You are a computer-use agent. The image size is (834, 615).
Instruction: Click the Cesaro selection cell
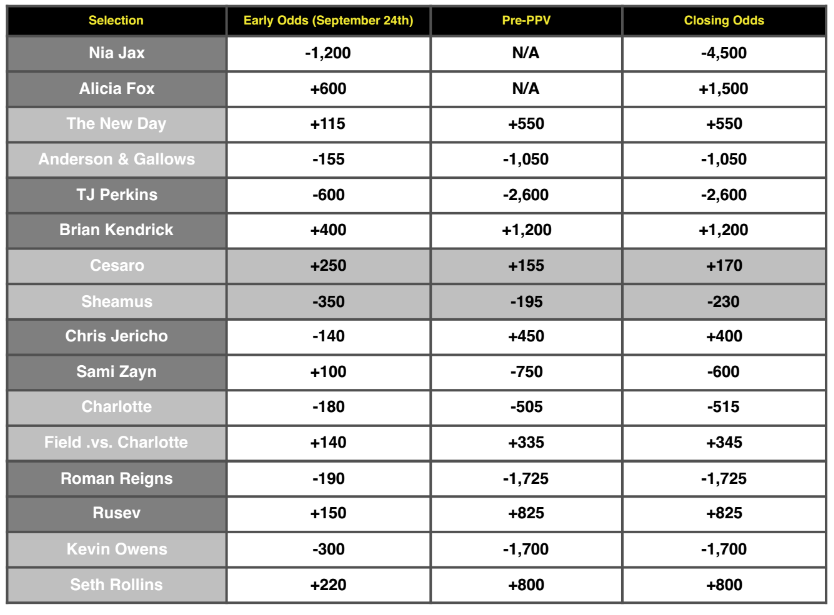(116, 266)
